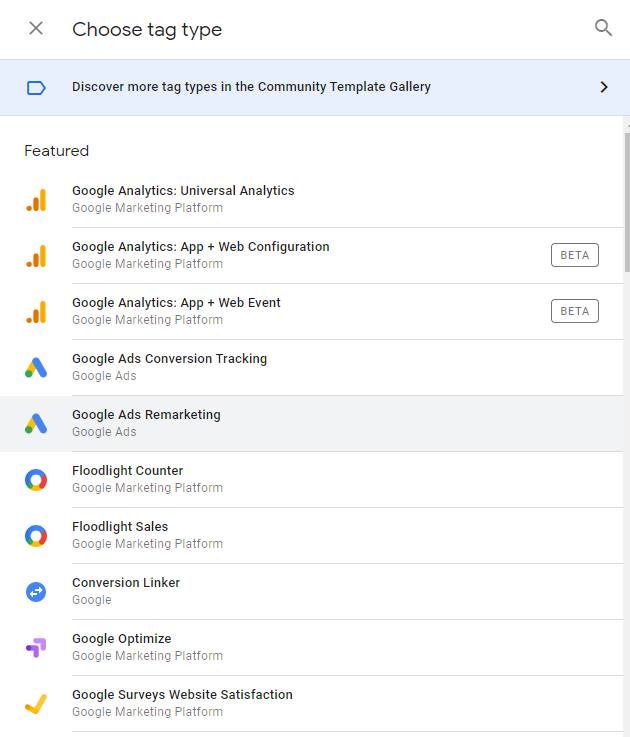This screenshot has height=737, width=630.
Task: Click the Google Surveys checkmark icon
Action: 36,704
